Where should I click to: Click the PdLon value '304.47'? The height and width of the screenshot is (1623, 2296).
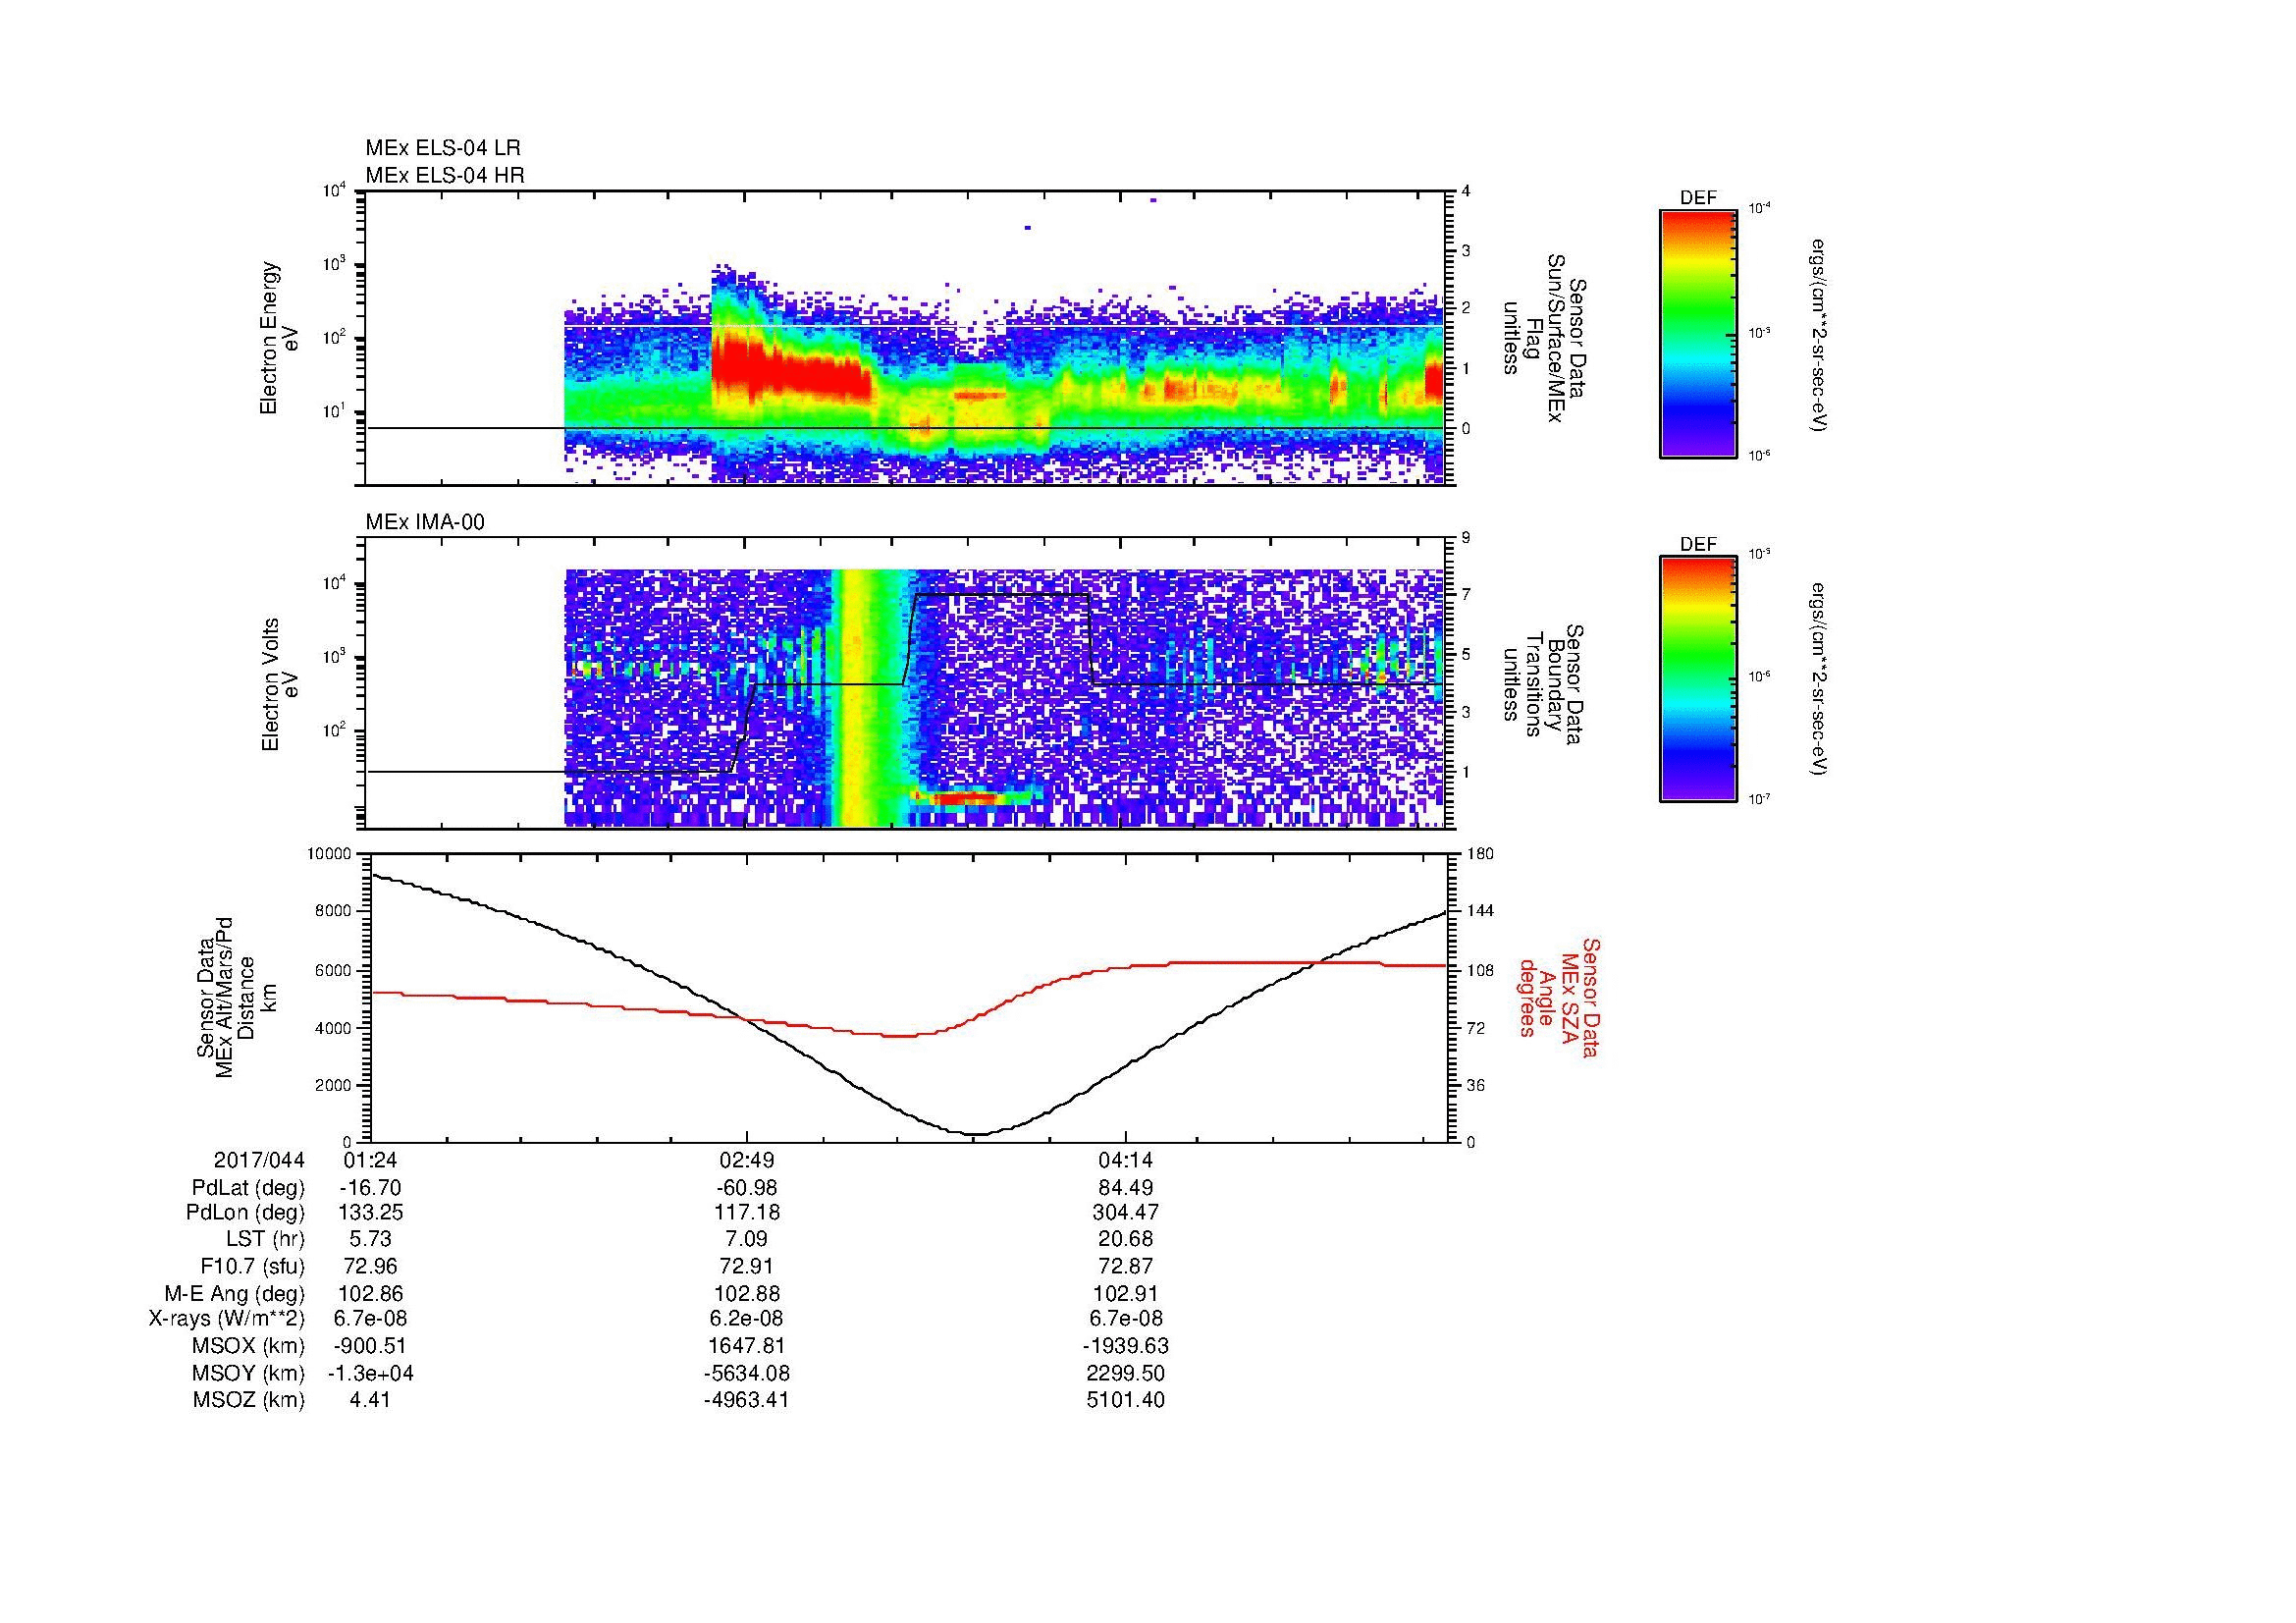[x=1126, y=1213]
